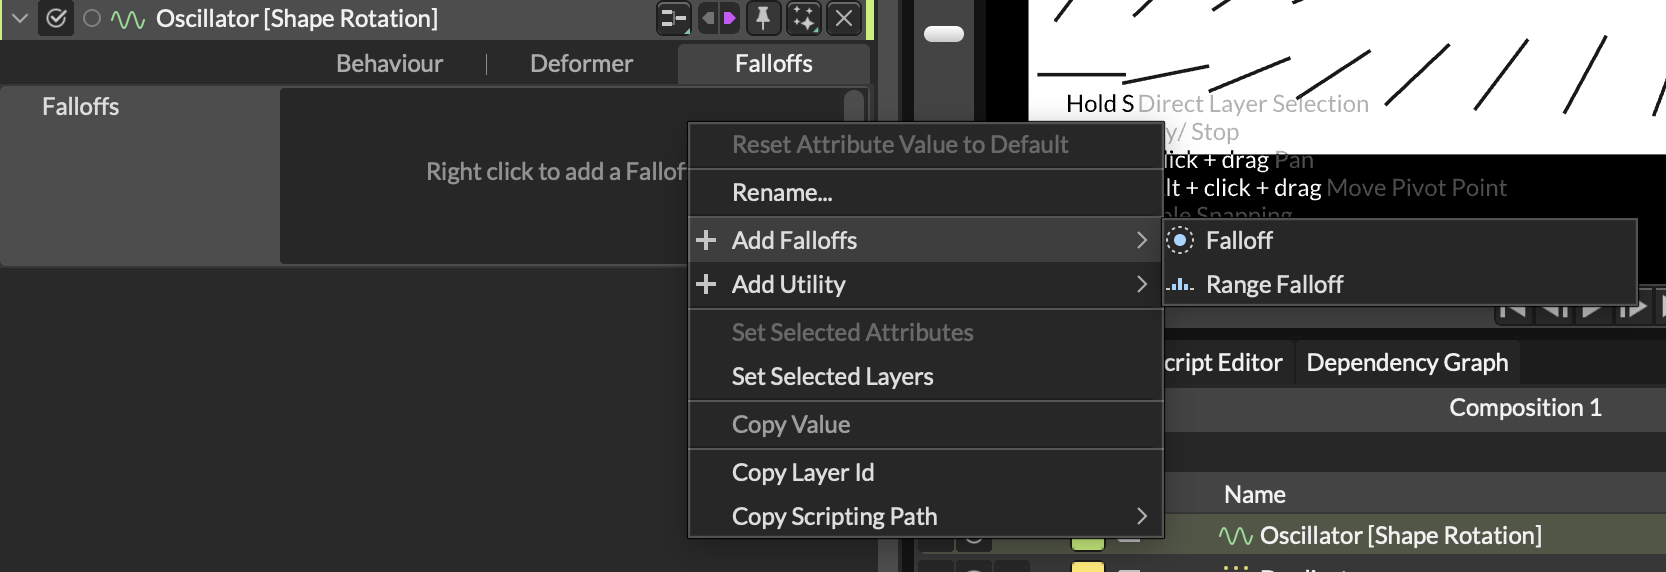The image size is (1666, 572).
Task: Pin the Oscillator attribute panel
Action: pyautogui.click(x=763, y=18)
